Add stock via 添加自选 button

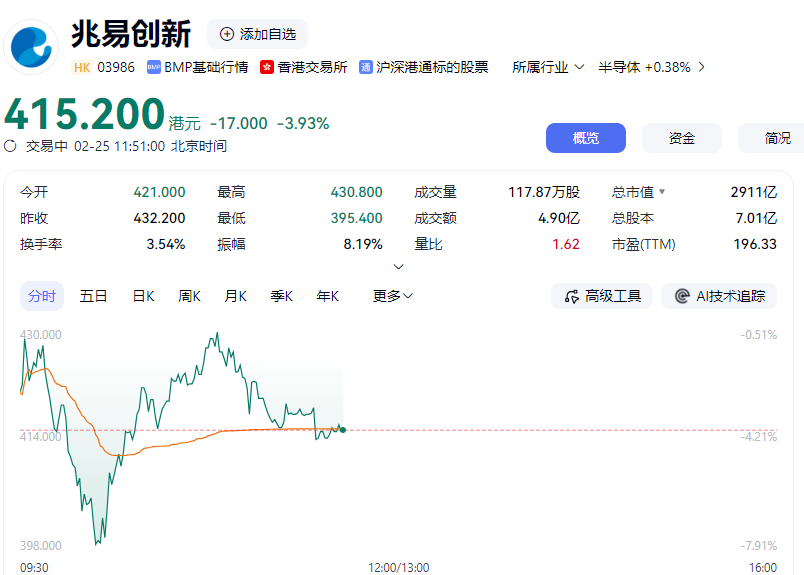click(x=257, y=34)
